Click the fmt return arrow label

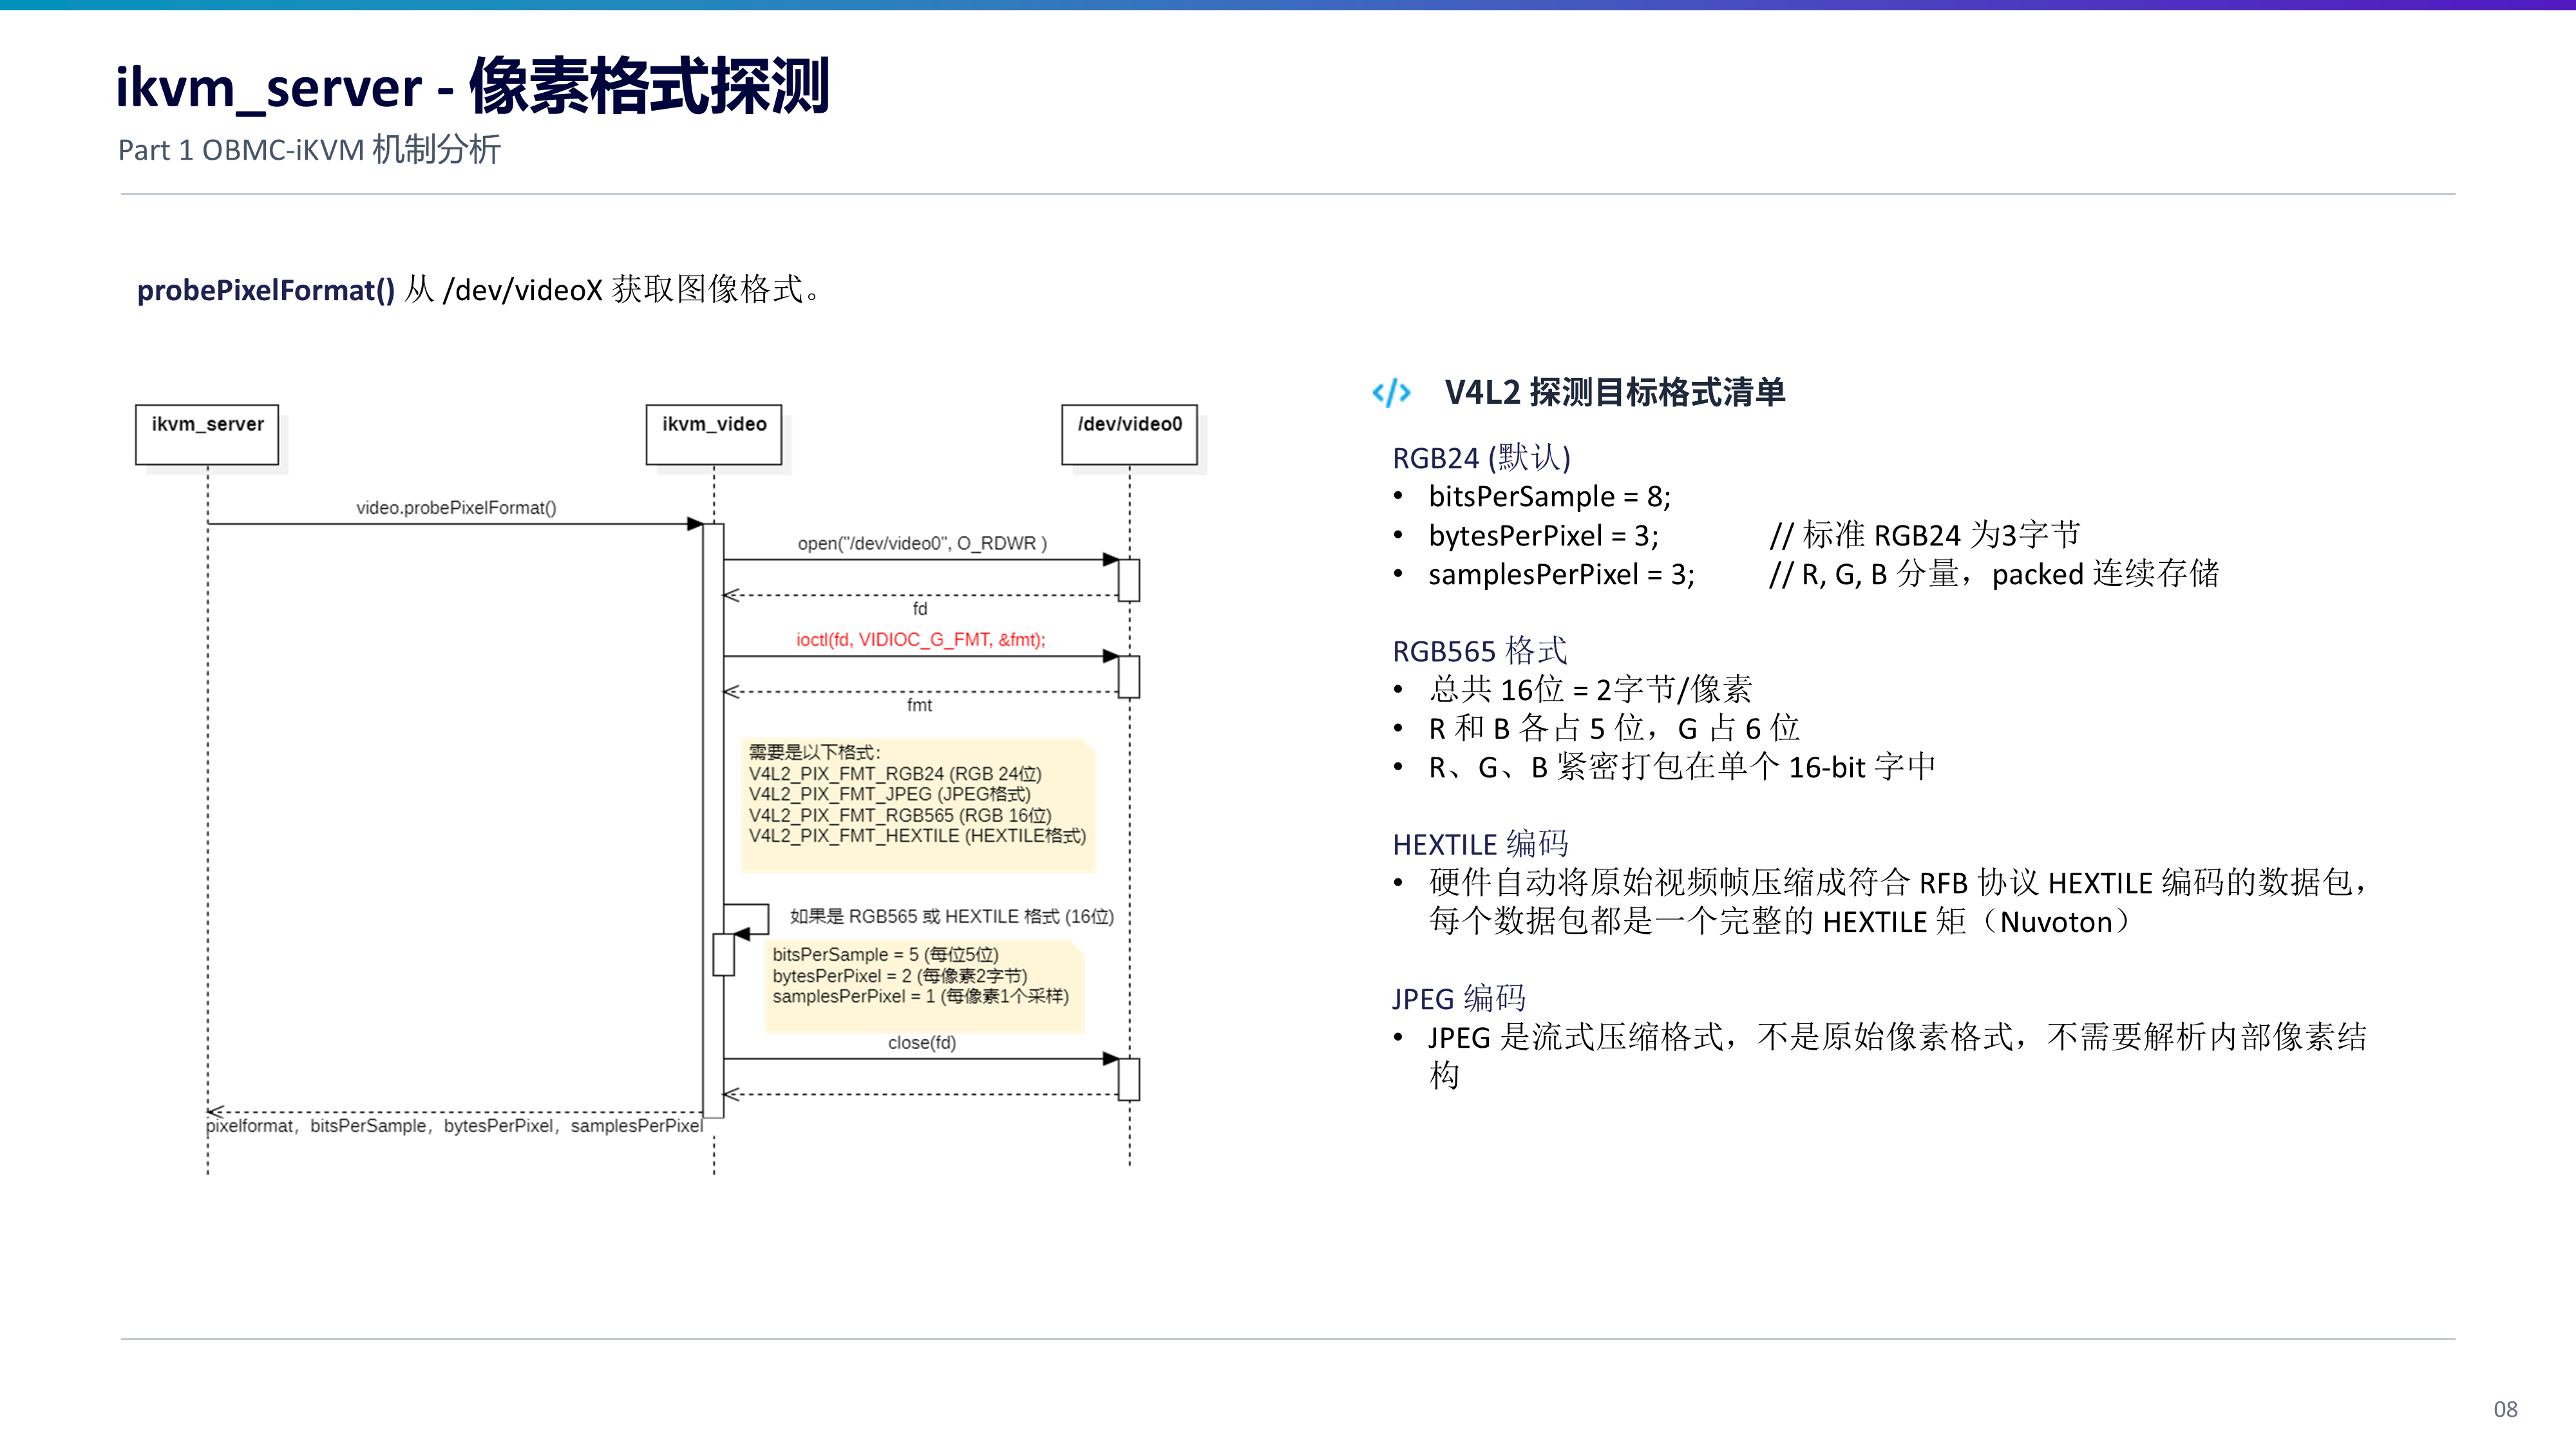point(919,706)
